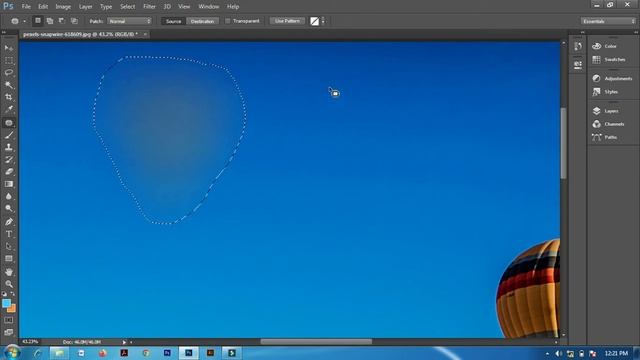Select the Magic Wand tool

[x=9, y=85]
